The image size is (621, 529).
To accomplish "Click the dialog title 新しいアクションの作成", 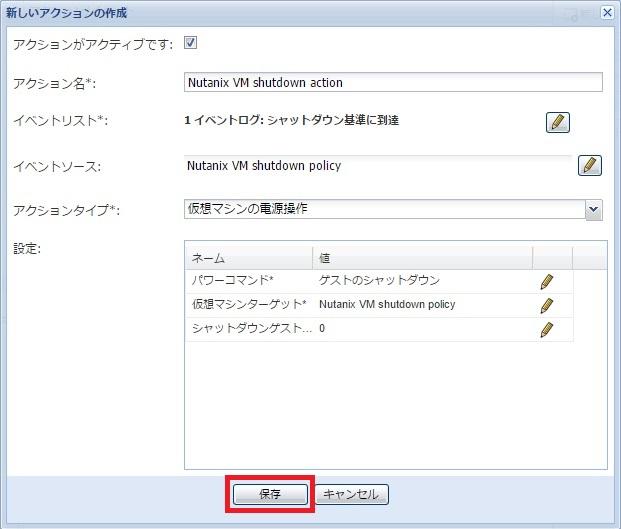I will [66, 13].
